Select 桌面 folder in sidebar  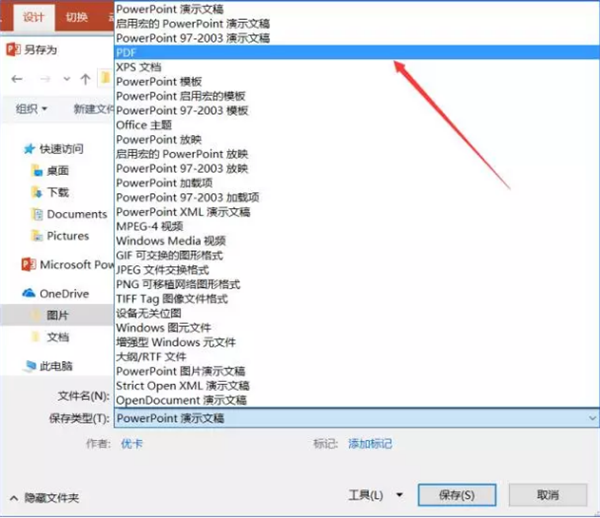pos(58,171)
